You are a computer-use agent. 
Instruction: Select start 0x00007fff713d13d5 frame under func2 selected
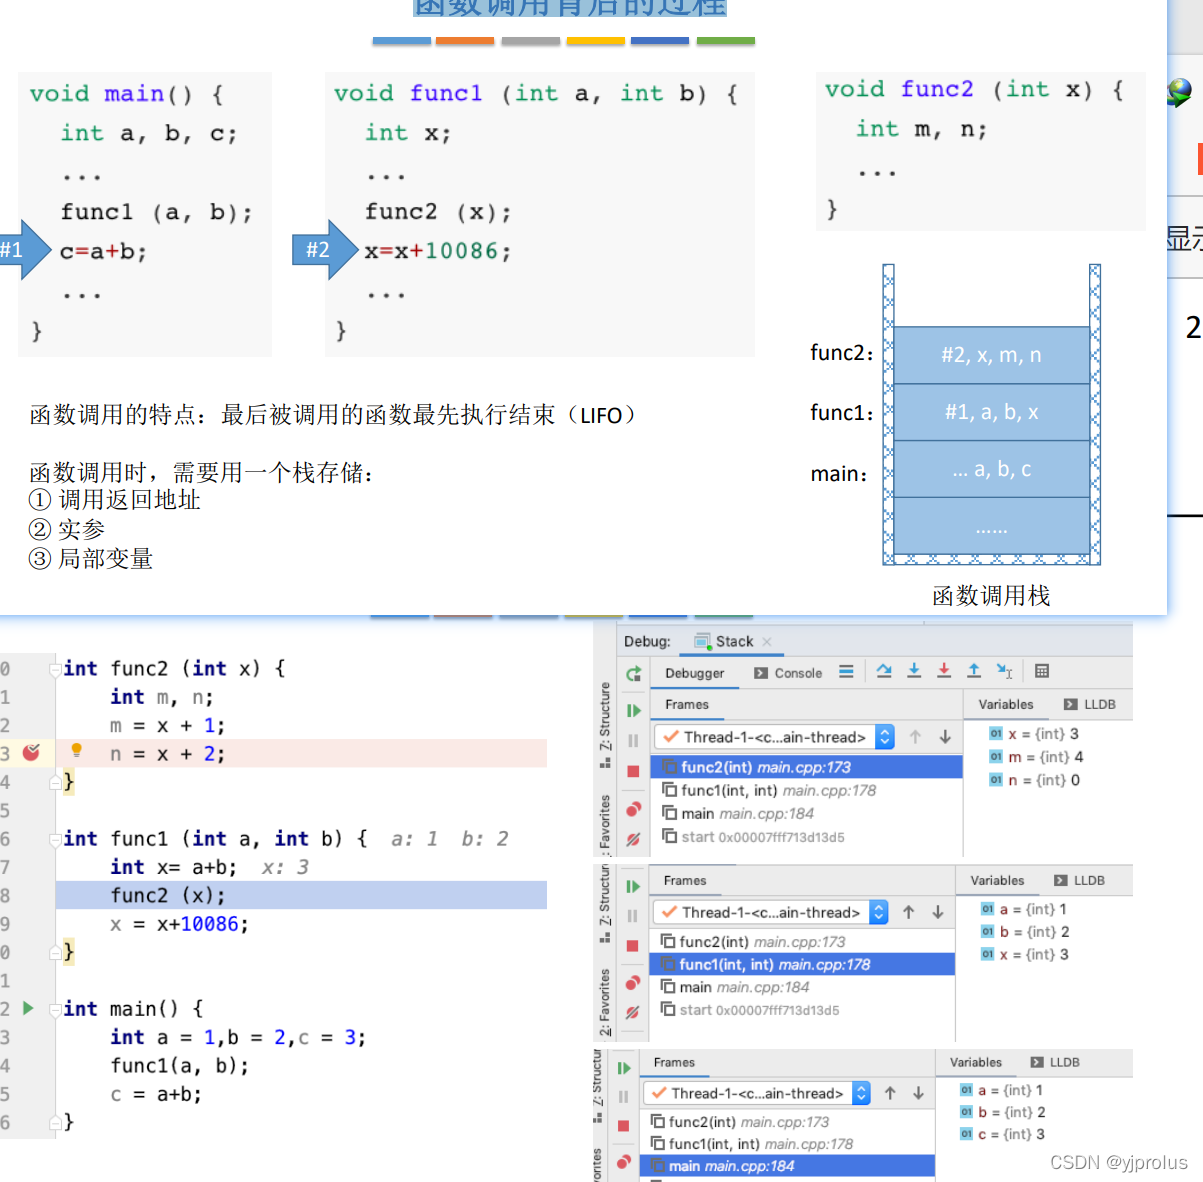(753, 837)
